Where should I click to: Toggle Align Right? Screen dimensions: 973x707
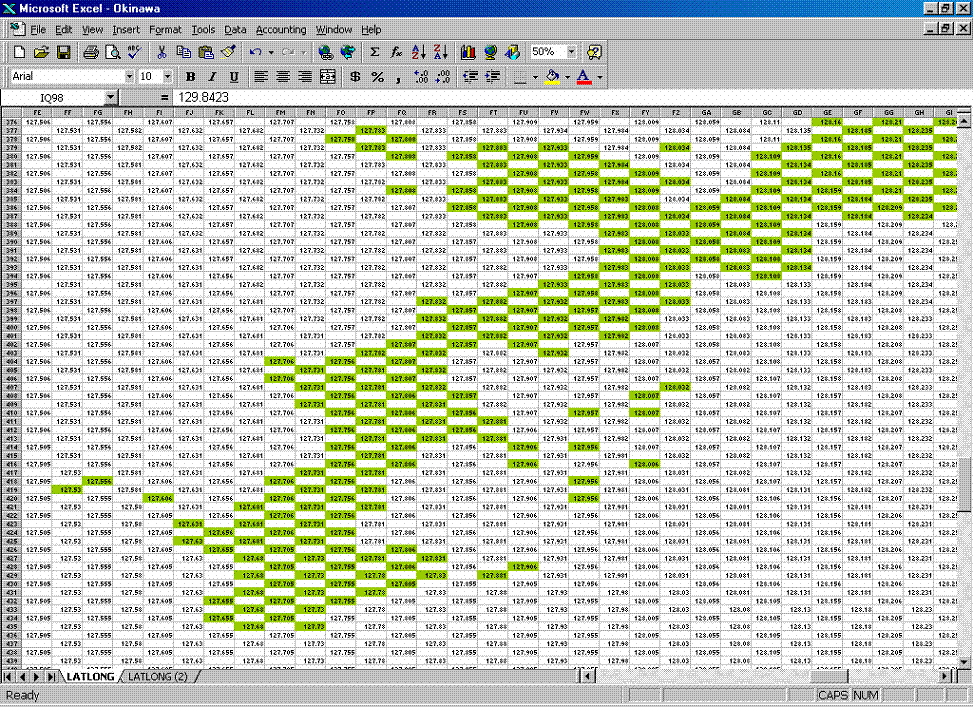tap(305, 76)
